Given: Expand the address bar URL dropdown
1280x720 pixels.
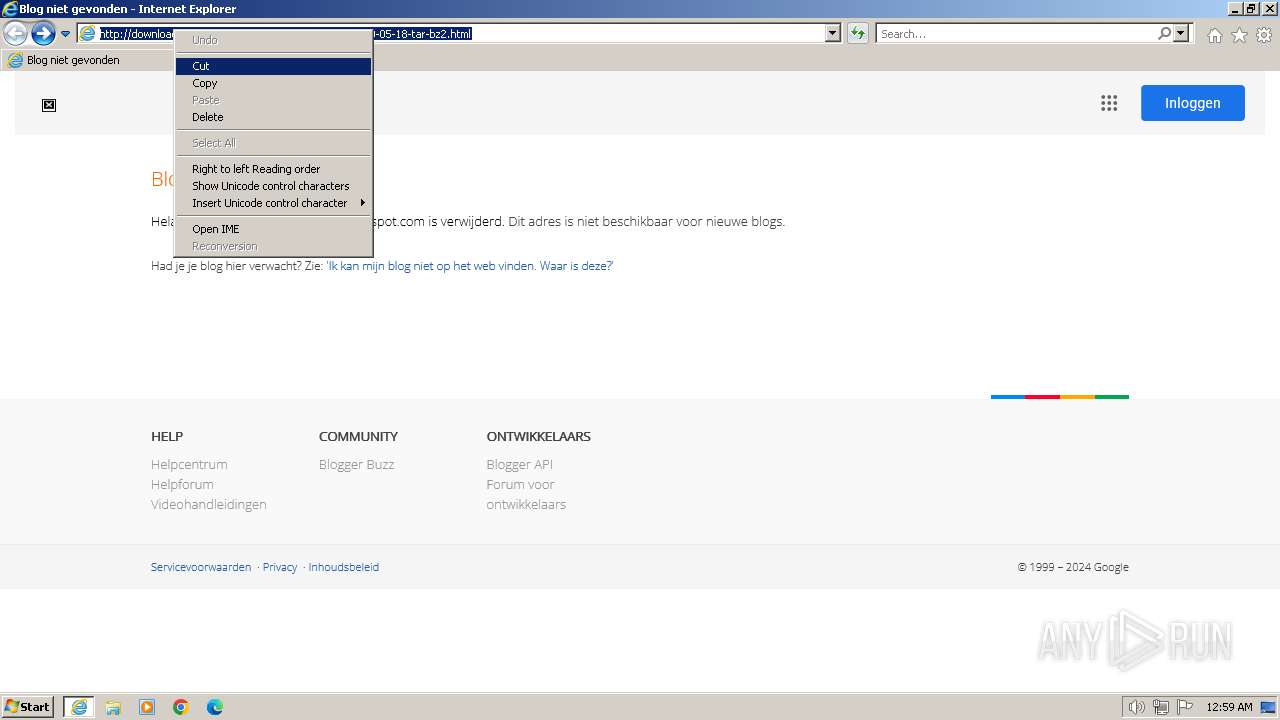Looking at the screenshot, I should coord(833,34).
